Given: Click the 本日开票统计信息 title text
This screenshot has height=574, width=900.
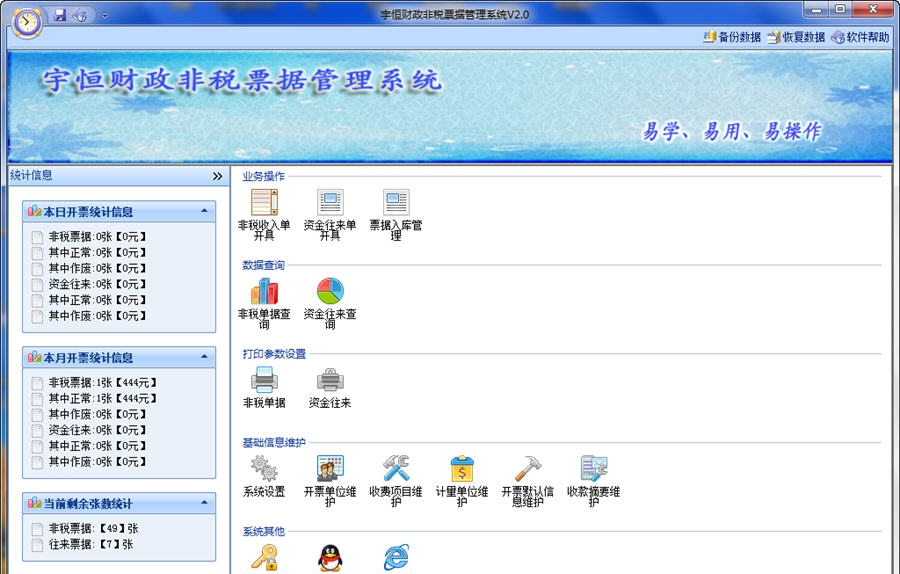Looking at the screenshot, I should tap(88, 212).
